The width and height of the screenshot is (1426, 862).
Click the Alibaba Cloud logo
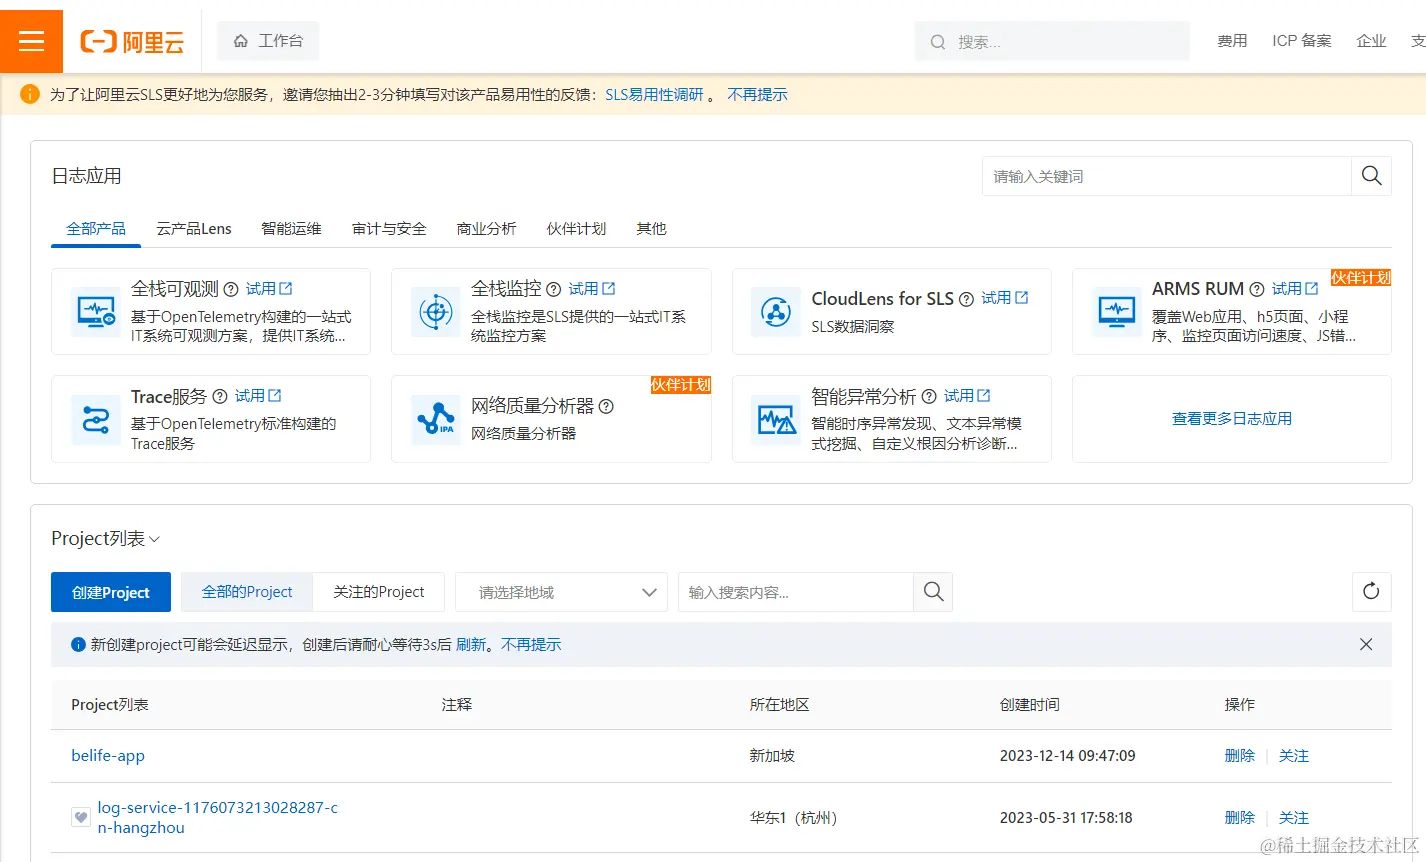(130, 41)
